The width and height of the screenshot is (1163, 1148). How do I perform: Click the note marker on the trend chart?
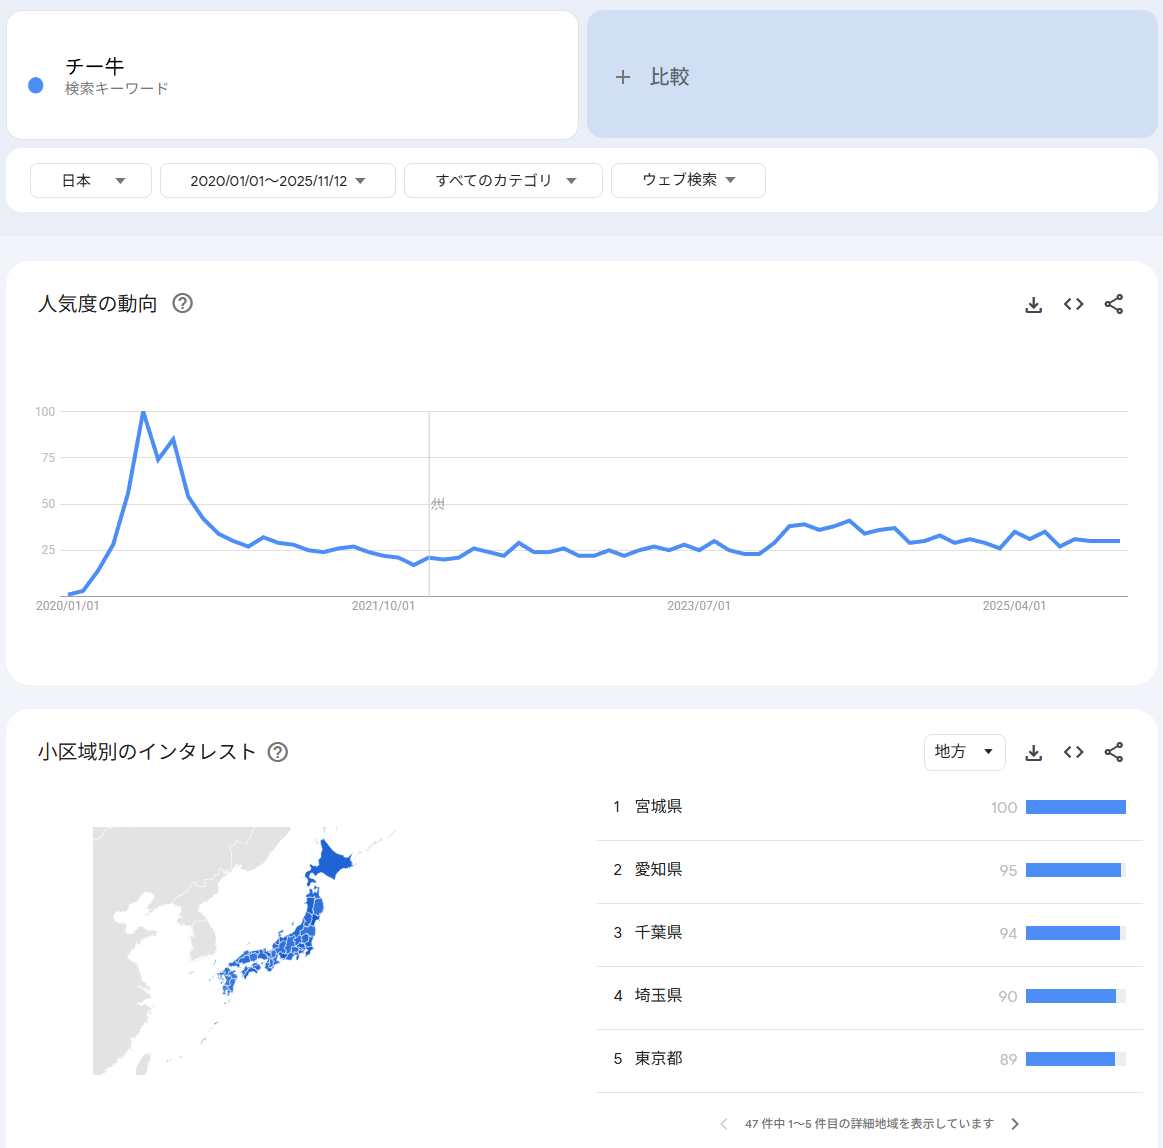tap(437, 504)
